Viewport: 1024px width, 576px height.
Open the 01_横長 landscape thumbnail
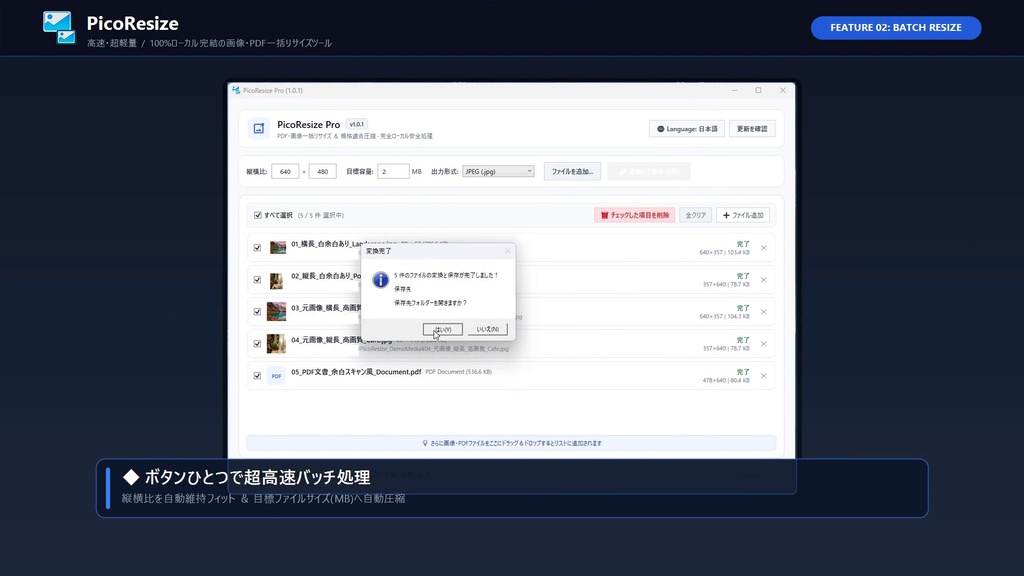point(278,248)
